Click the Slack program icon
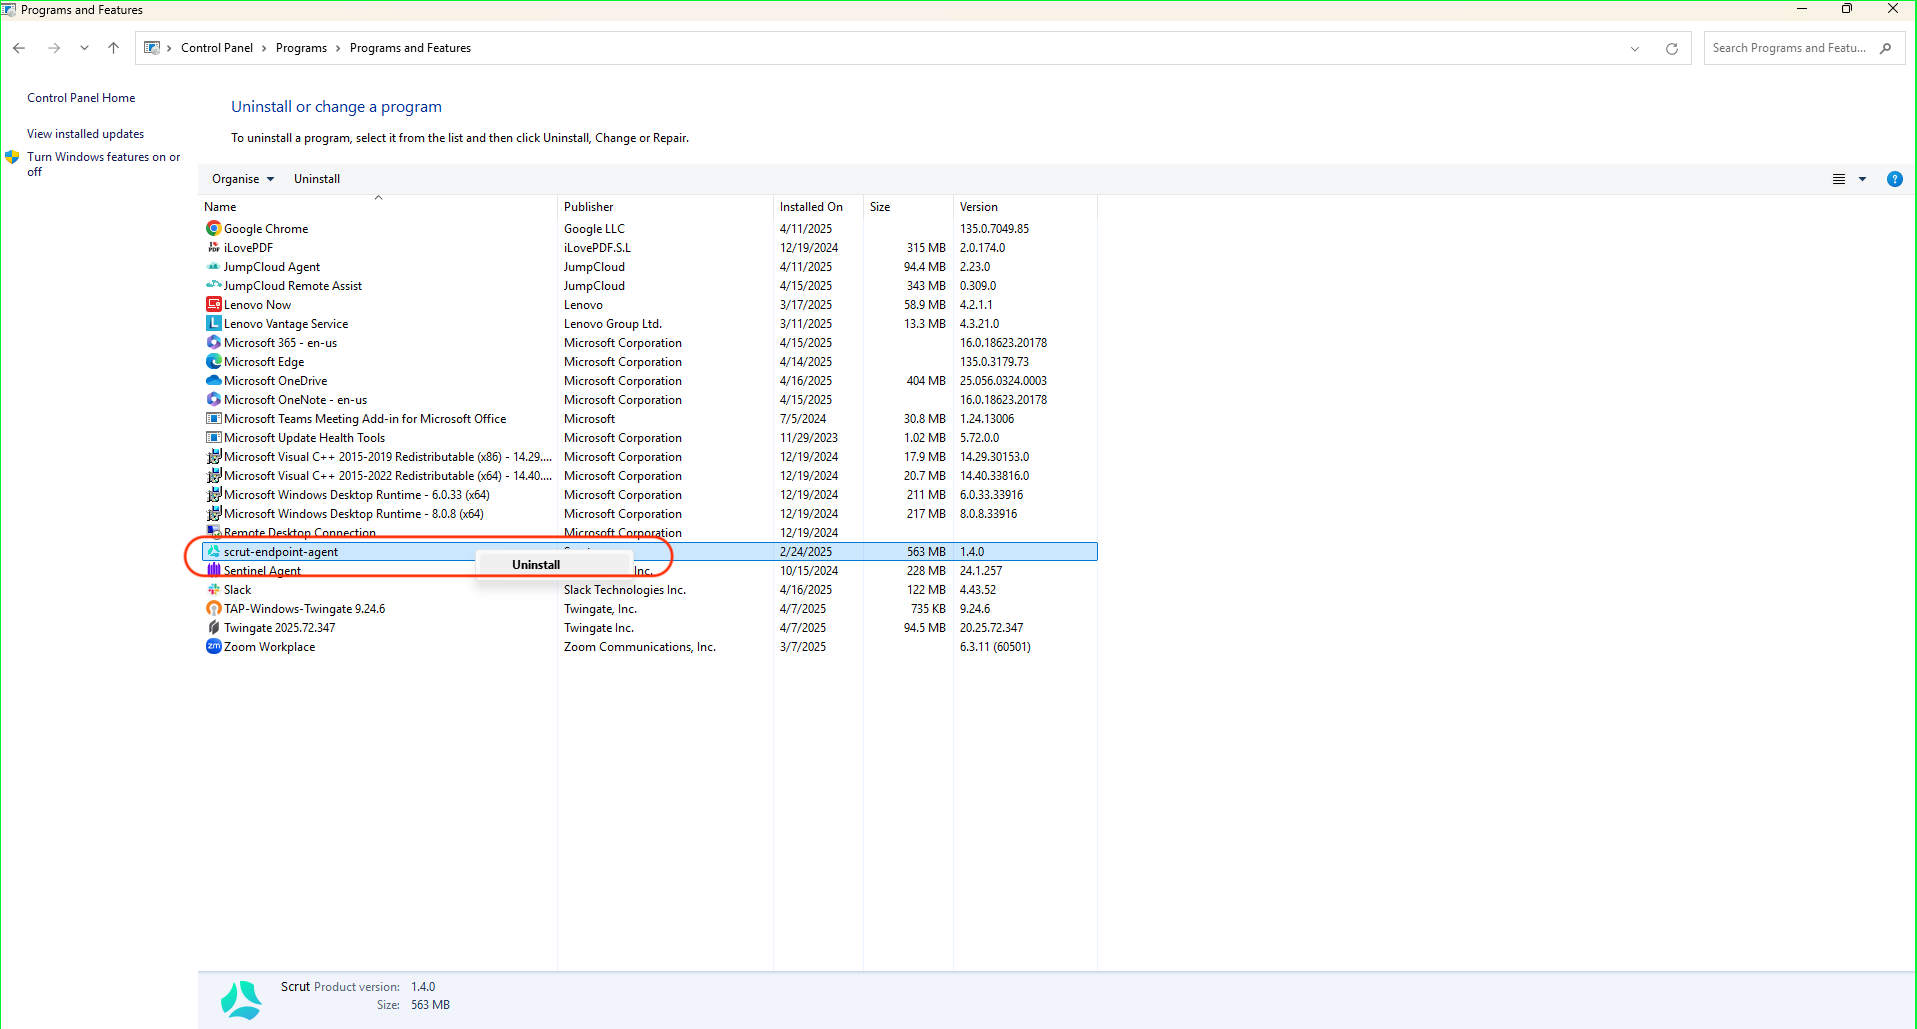 coord(213,589)
